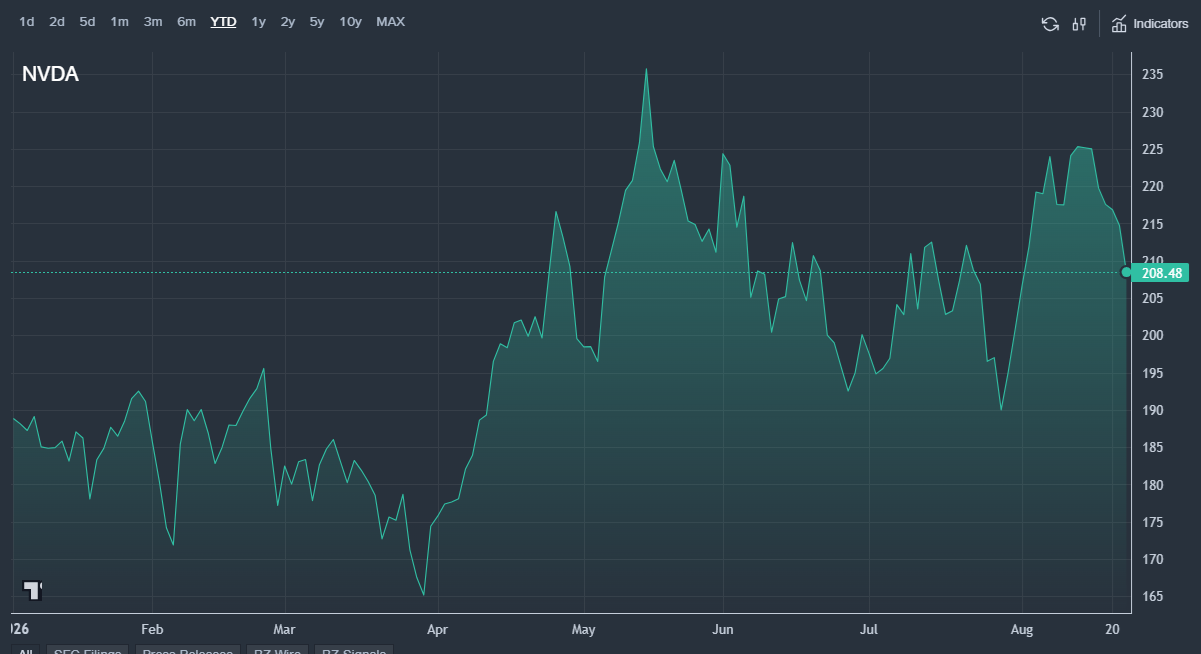The image size is (1201, 654).
Task: View the 10y chart range
Action: [350, 22]
